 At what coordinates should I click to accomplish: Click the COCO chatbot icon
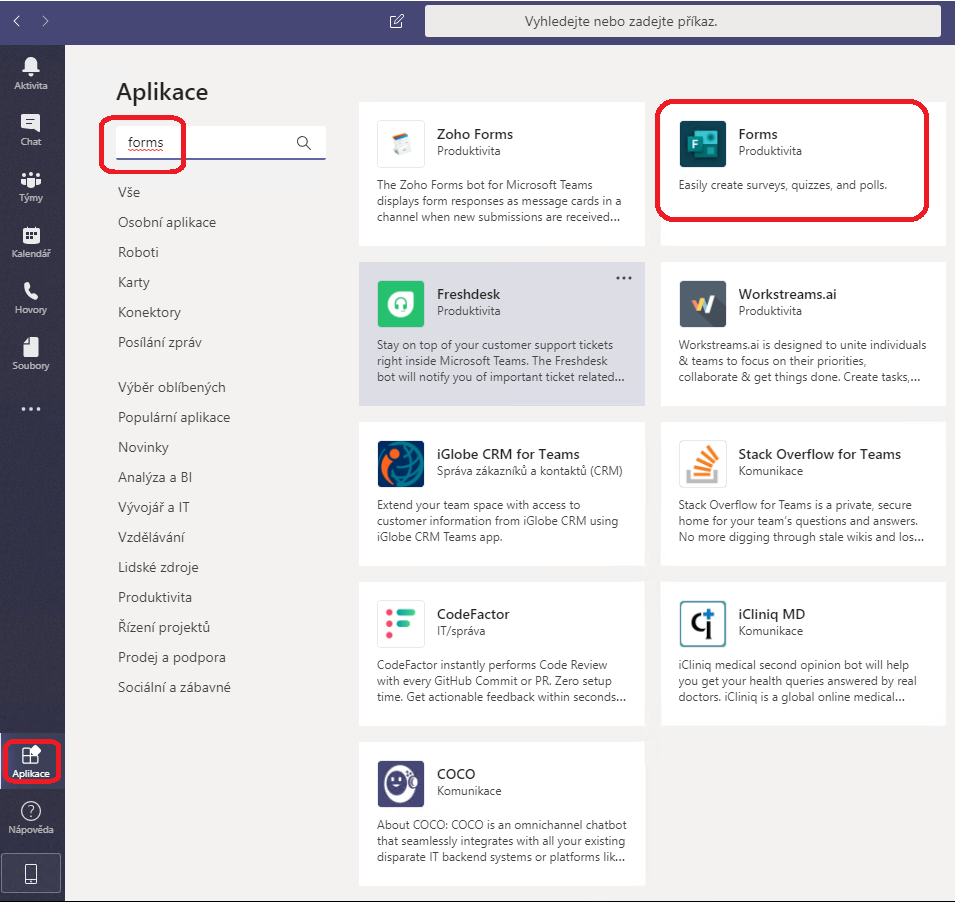point(400,784)
